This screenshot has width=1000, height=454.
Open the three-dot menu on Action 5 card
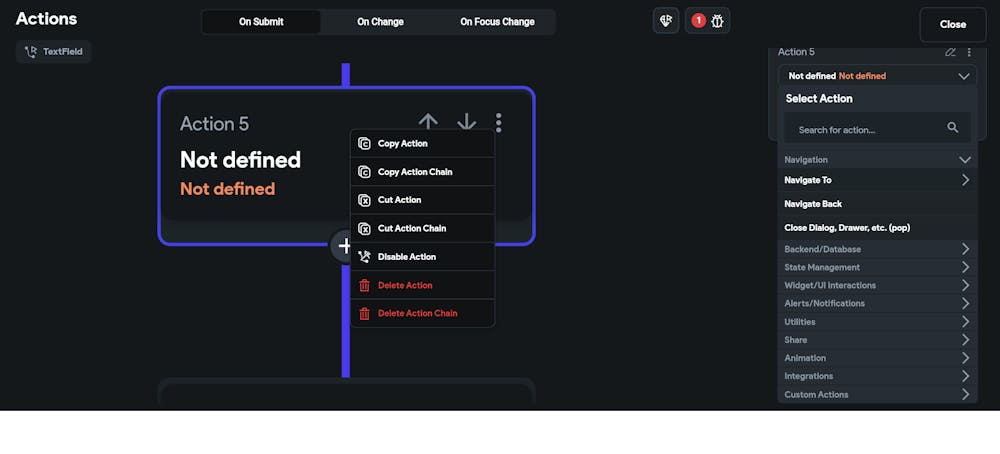[499, 122]
